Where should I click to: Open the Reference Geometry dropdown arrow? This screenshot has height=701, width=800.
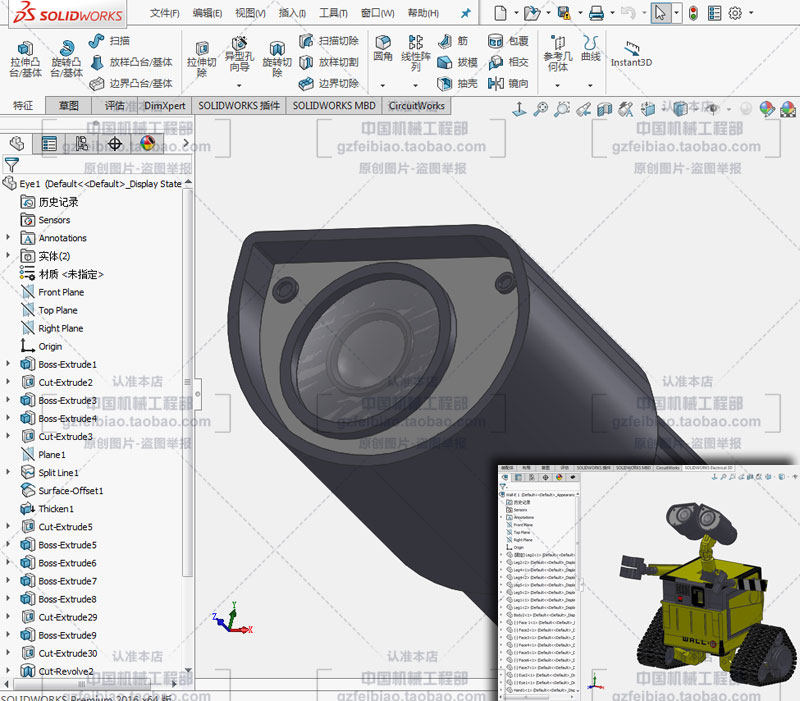coord(558,85)
